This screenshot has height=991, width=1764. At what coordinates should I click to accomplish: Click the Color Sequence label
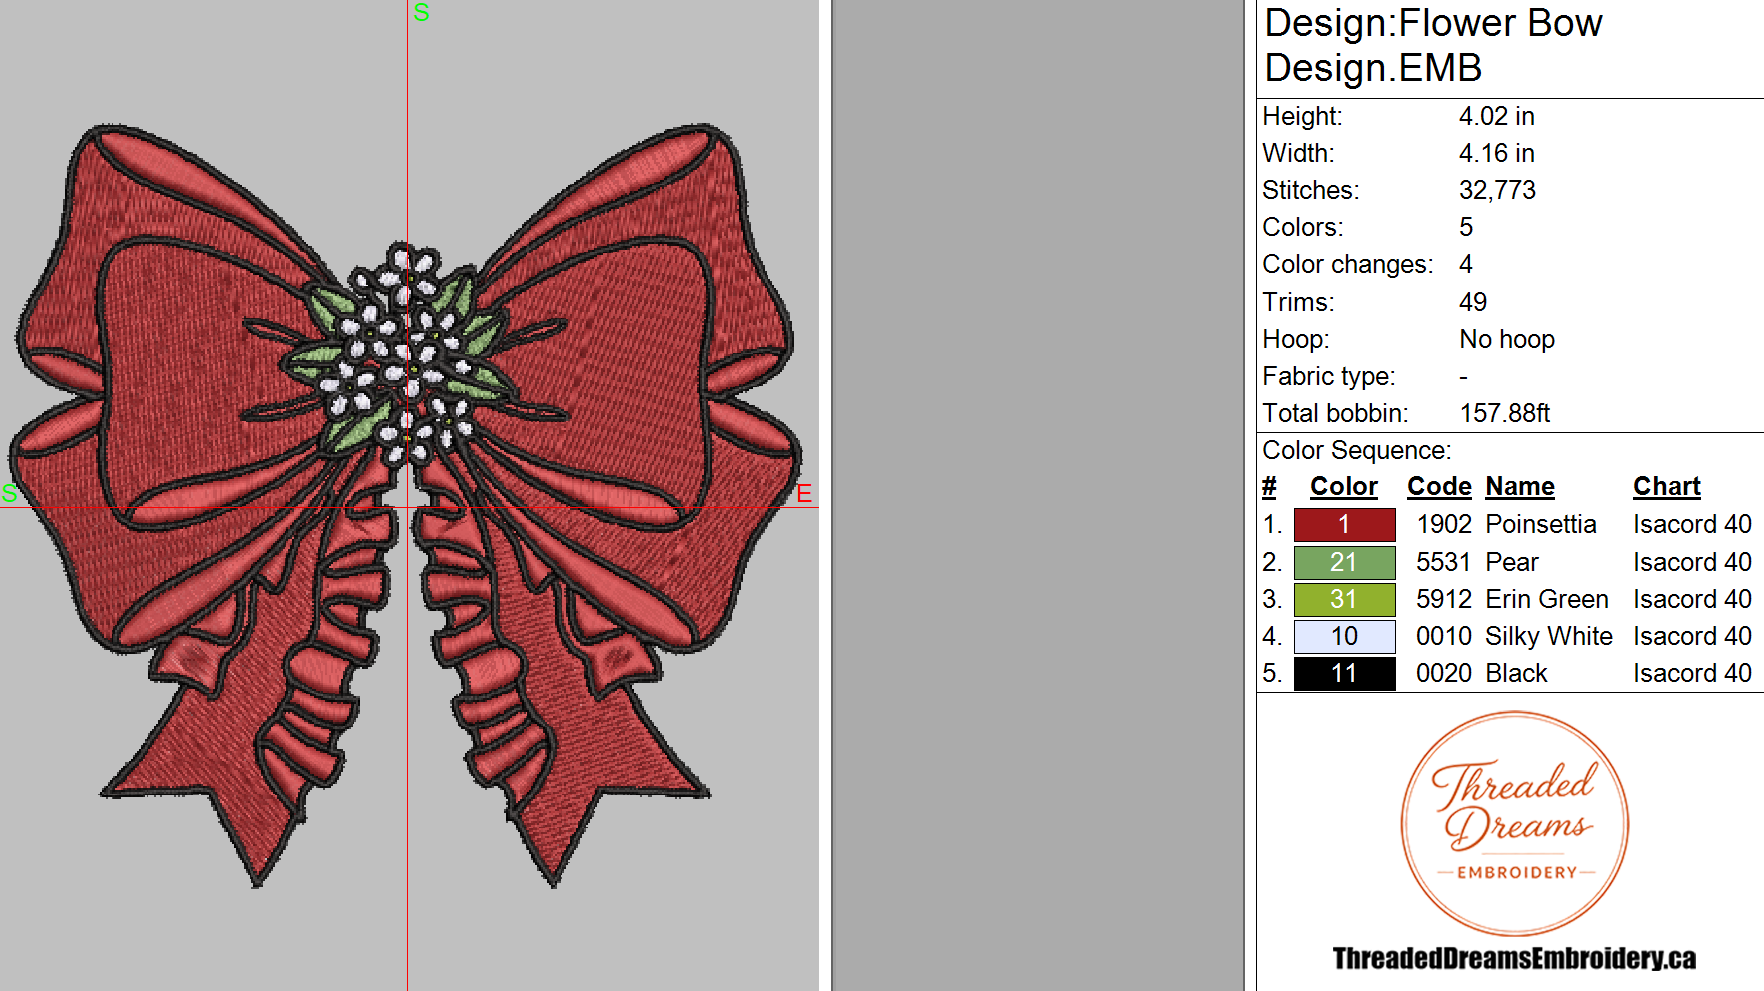(1356, 450)
